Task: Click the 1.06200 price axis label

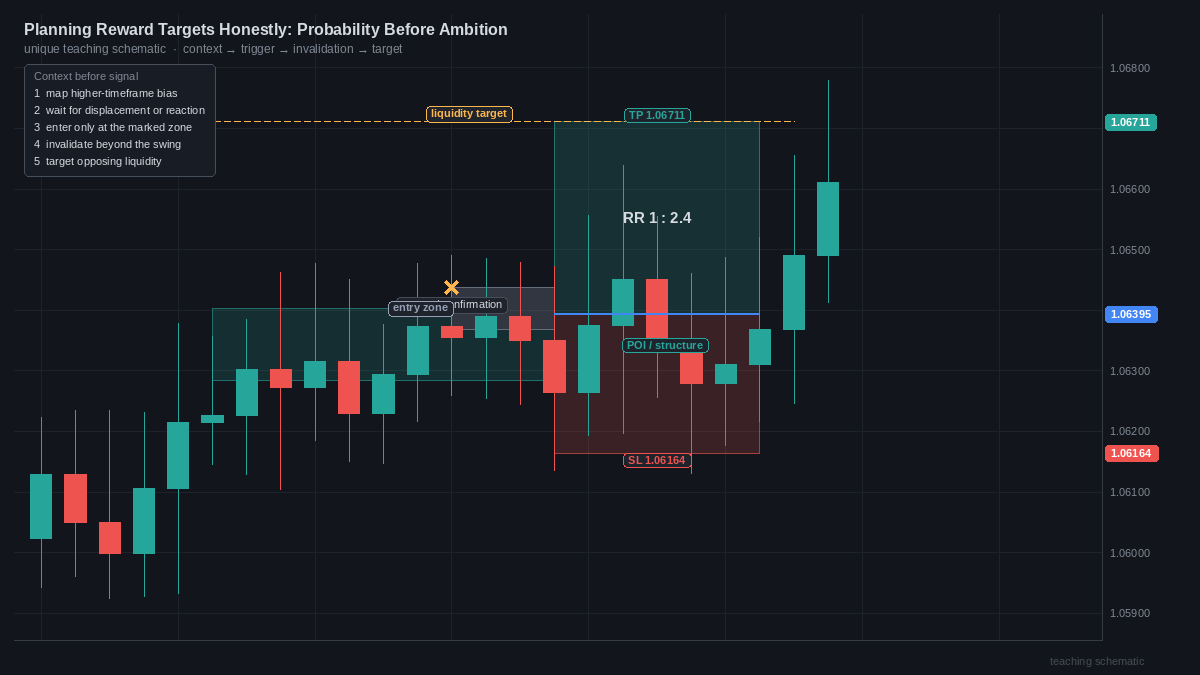Action: pyautogui.click(x=1130, y=431)
